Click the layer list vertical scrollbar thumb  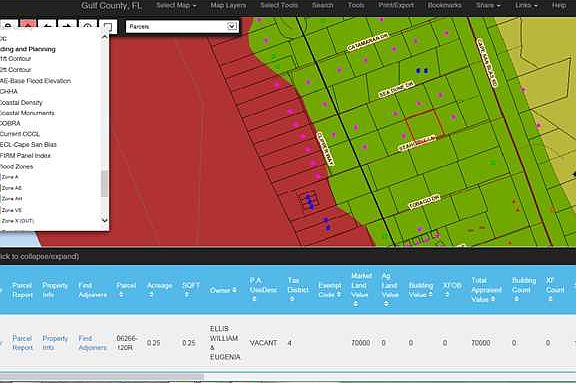pyautogui.click(x=104, y=184)
